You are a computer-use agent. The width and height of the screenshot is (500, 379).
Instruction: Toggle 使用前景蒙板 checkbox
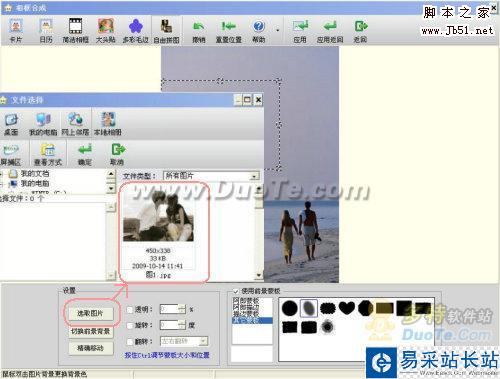point(236,291)
